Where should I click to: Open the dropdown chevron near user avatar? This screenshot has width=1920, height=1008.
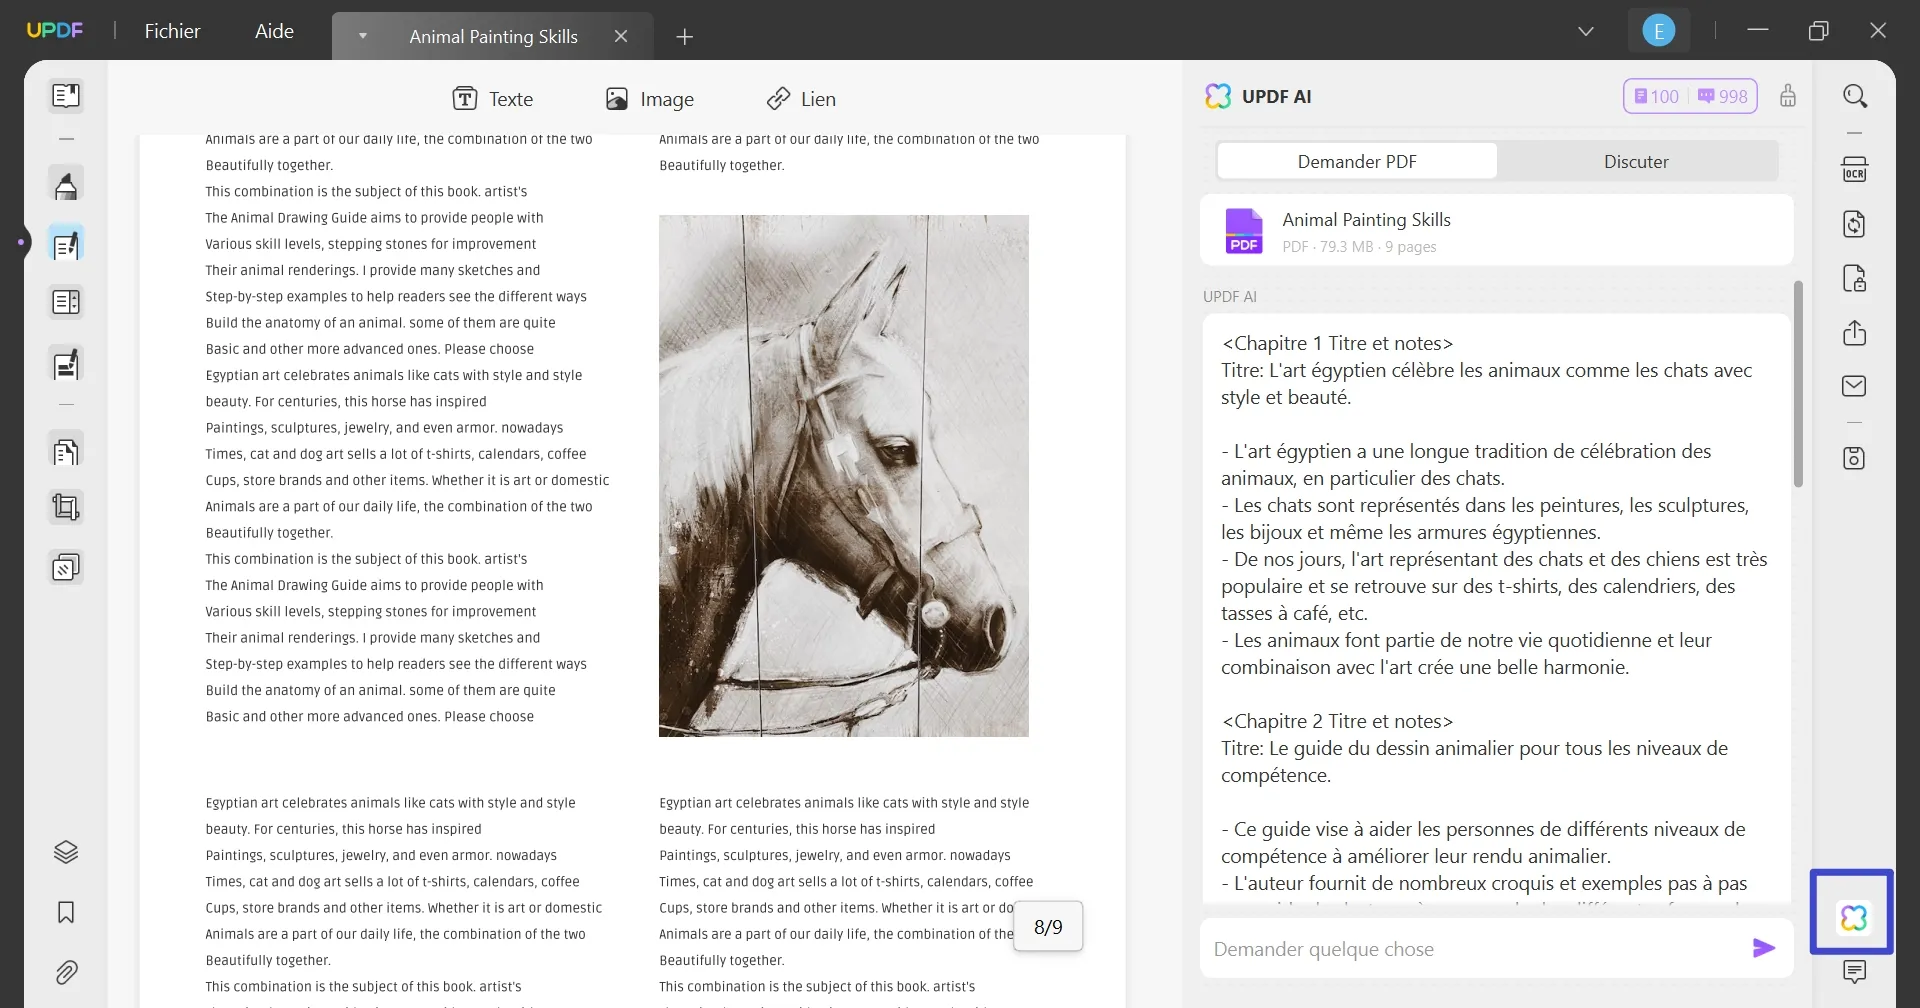pyautogui.click(x=1586, y=30)
